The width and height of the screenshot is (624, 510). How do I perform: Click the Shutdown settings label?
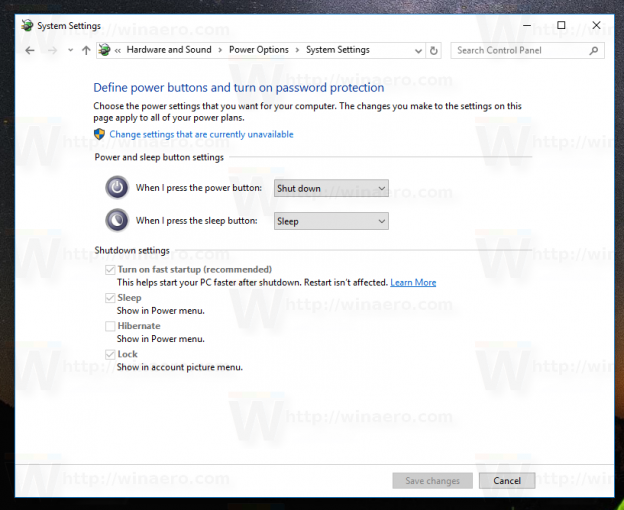pos(132,250)
